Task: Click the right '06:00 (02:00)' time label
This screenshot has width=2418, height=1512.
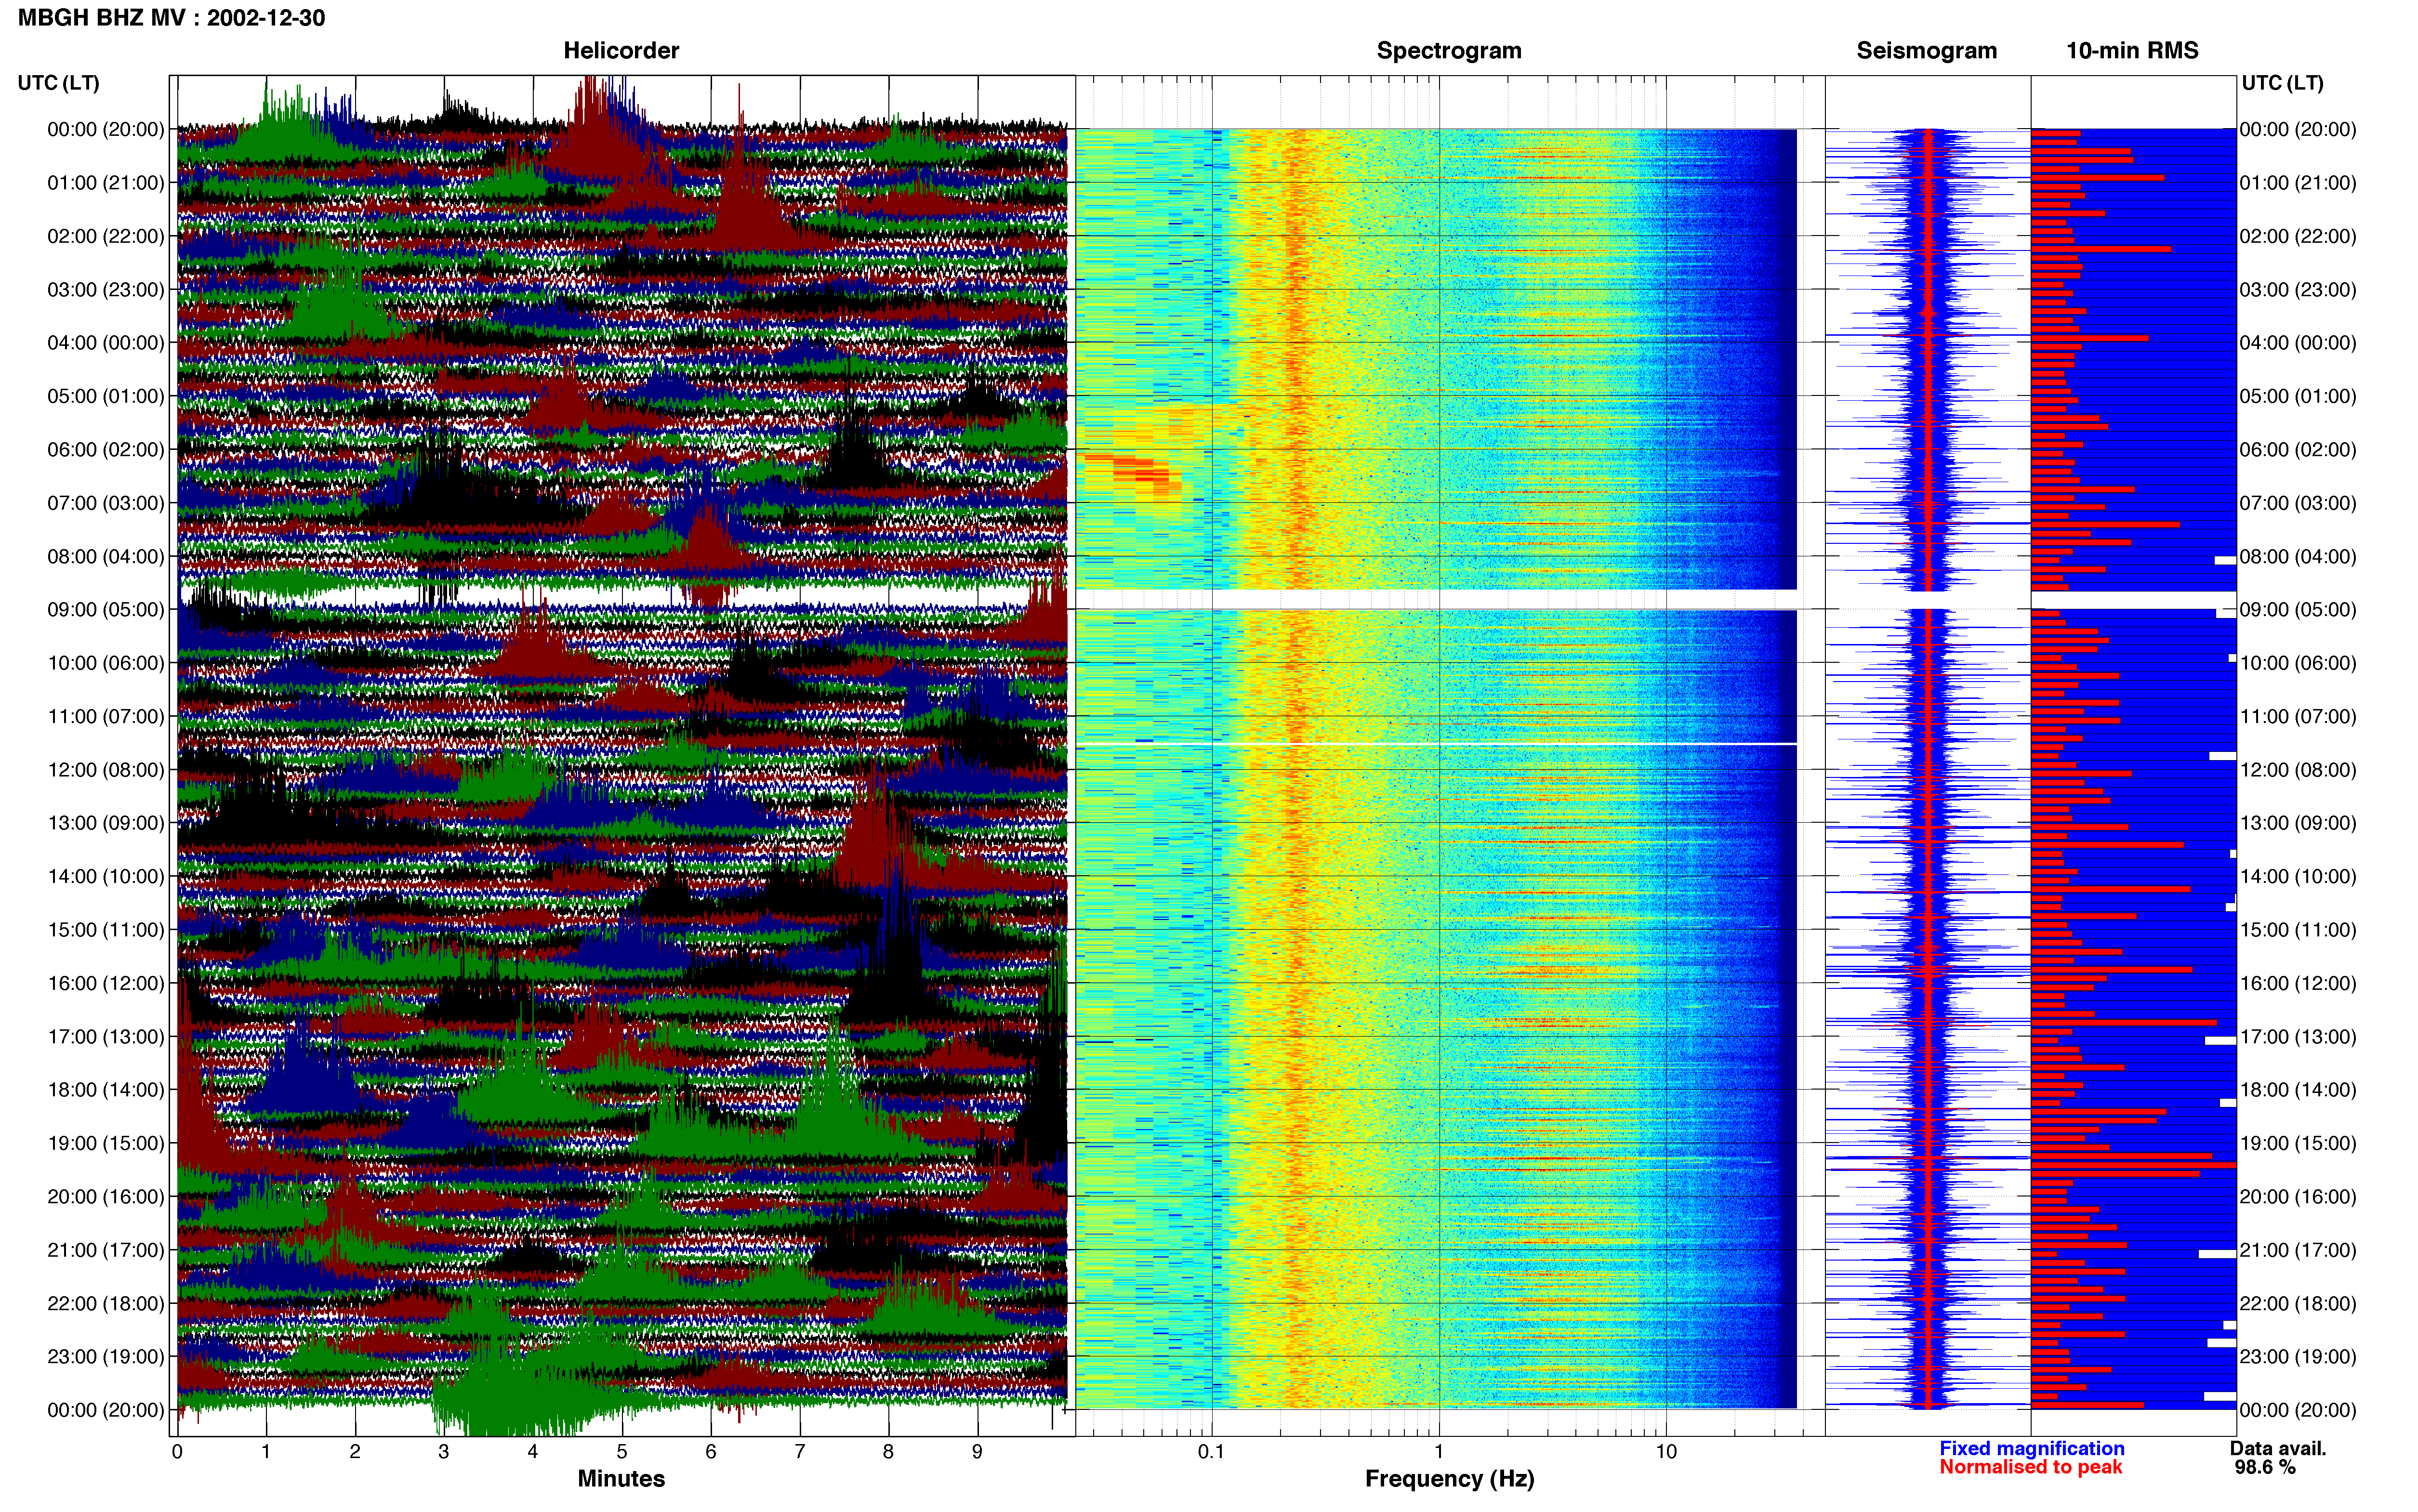Action: [x=2298, y=450]
